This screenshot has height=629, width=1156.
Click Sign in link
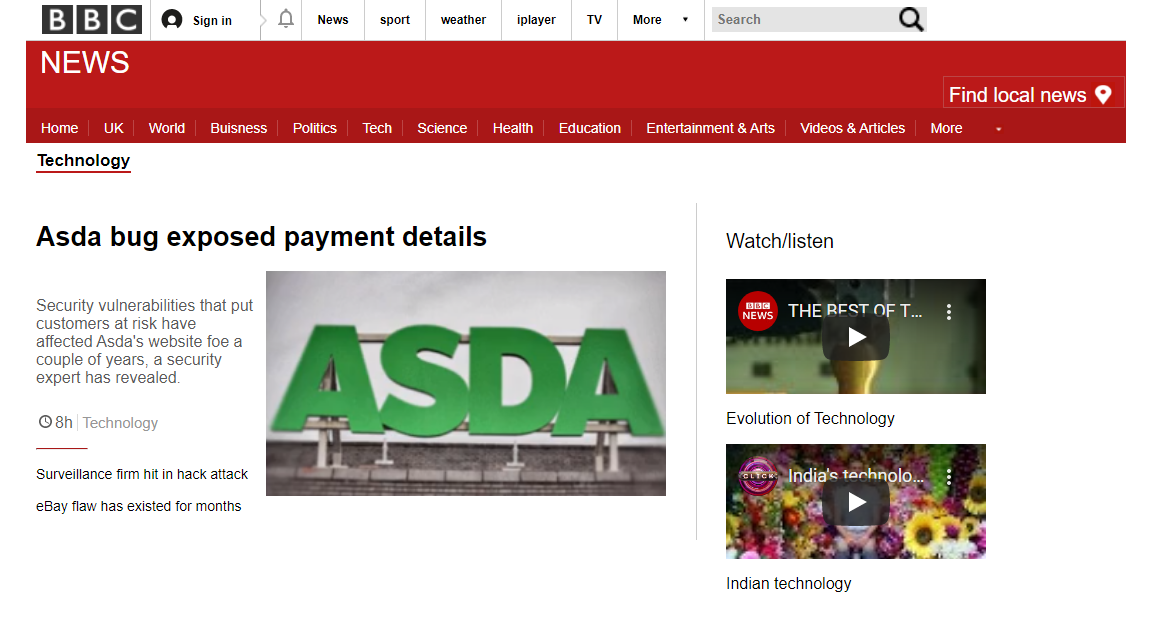(x=212, y=21)
